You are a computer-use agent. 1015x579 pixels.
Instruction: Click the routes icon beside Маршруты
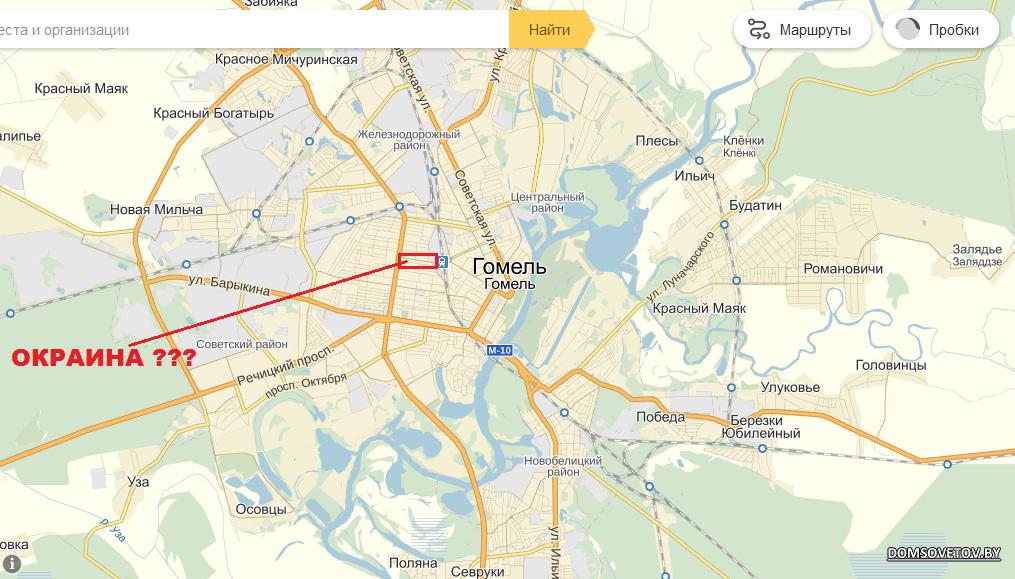[x=759, y=30]
